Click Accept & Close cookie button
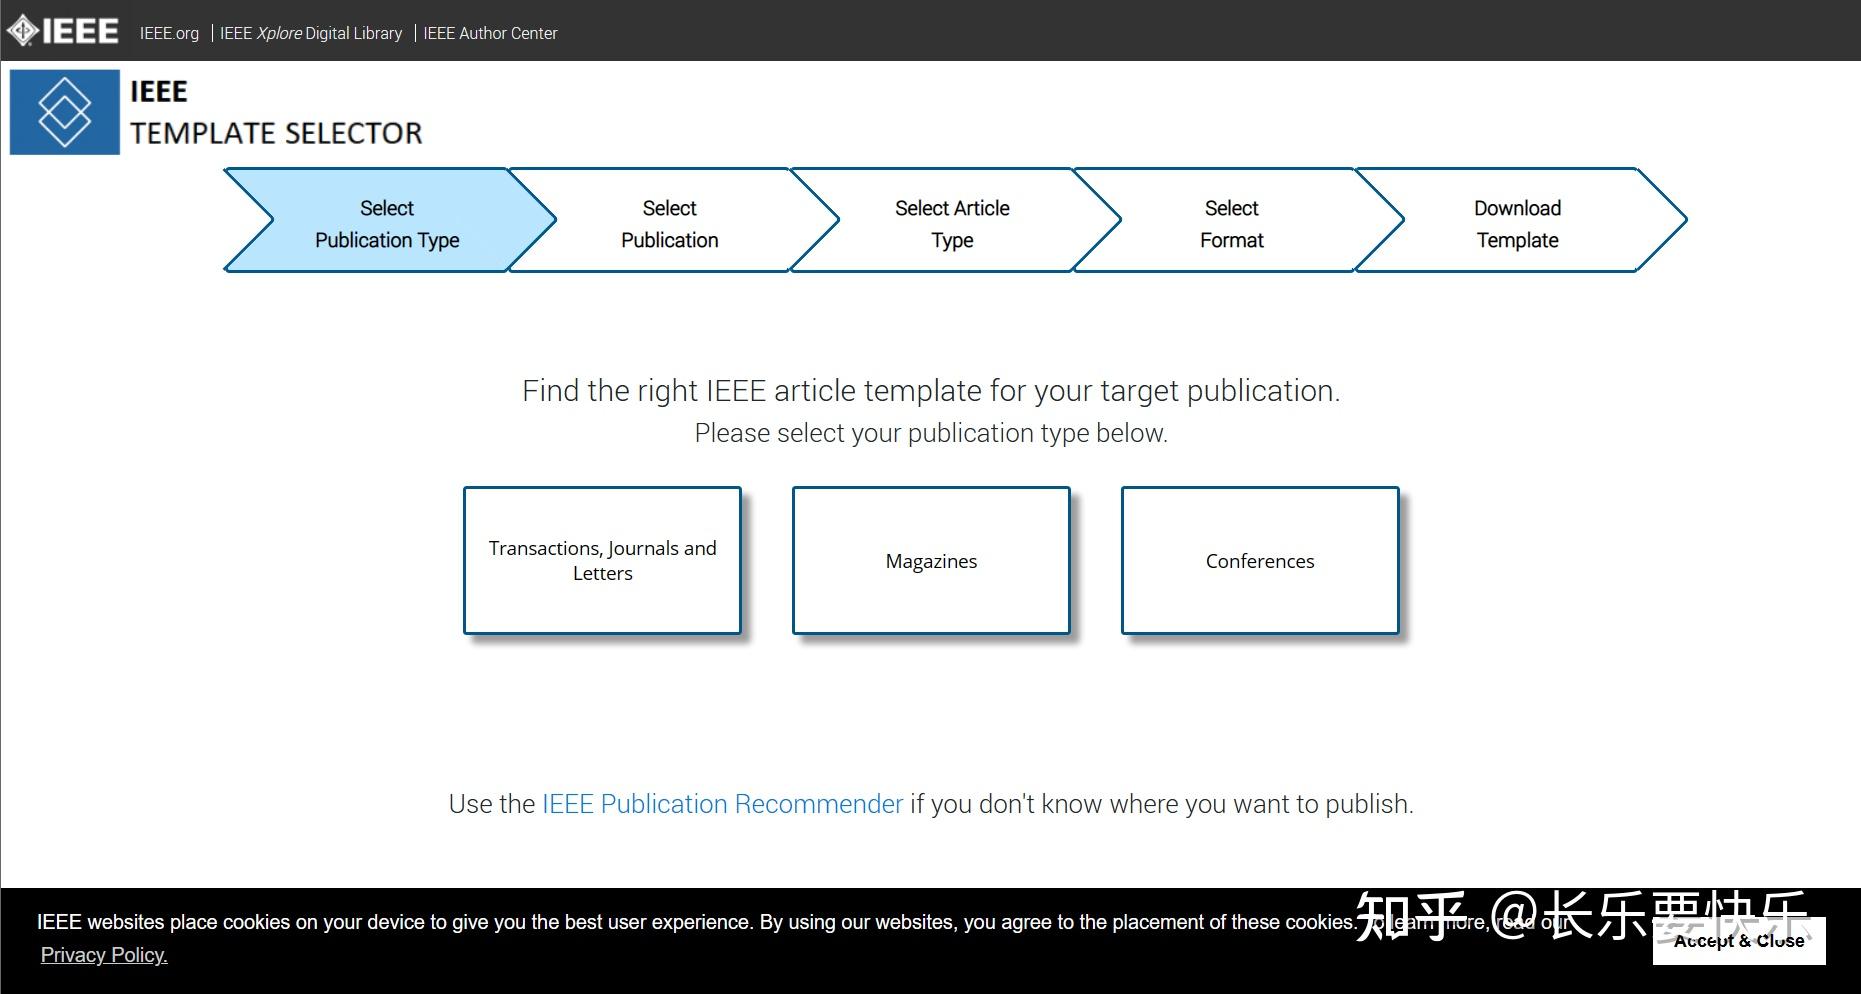The height and width of the screenshot is (994, 1861). [x=1739, y=941]
